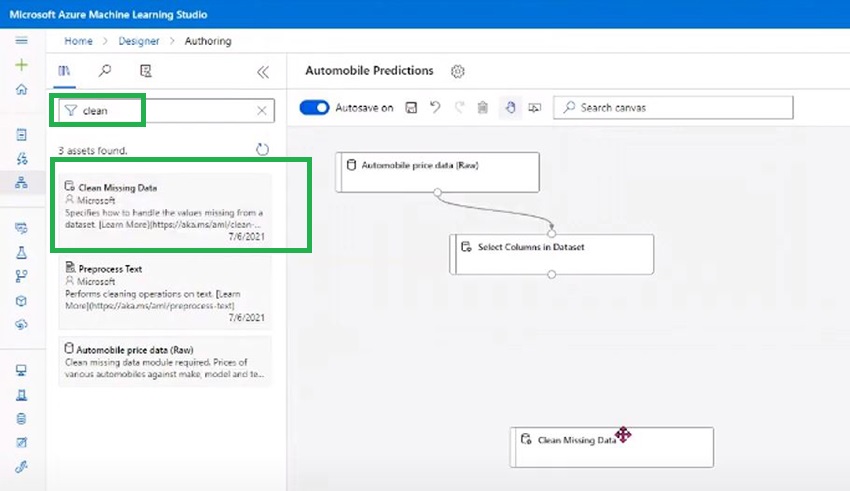Click input port of Select Columns in Dataset
Screen dimensions: 850x491
551,234
